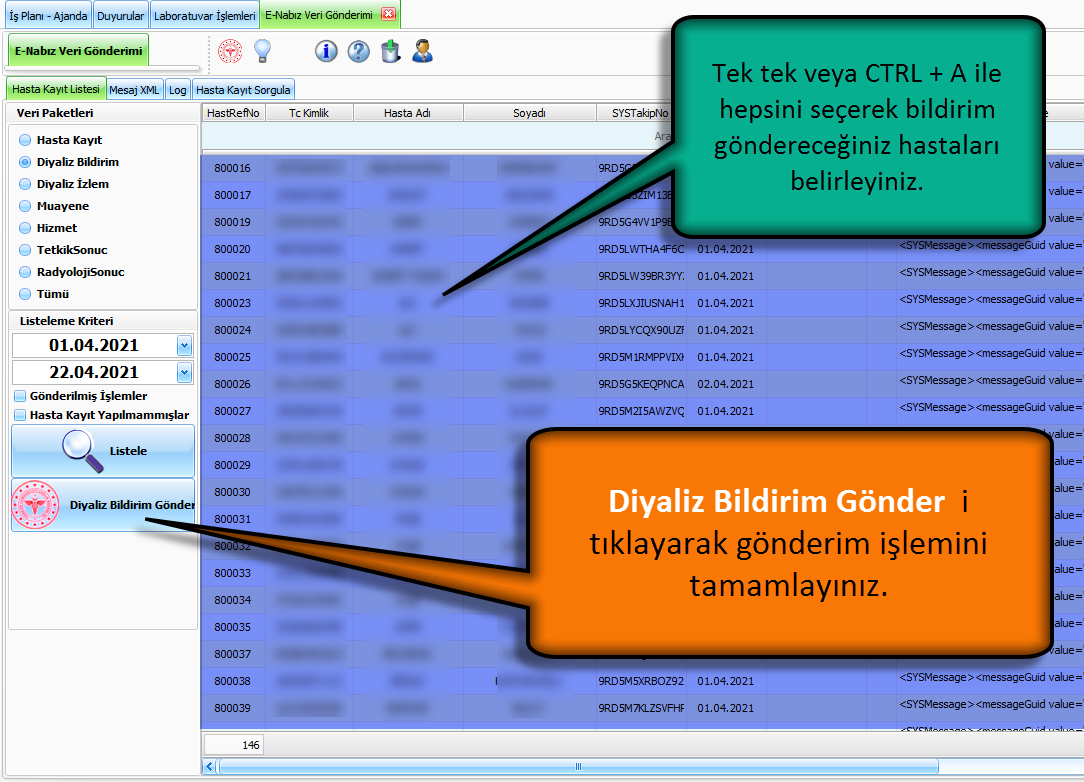Click the 800021 cell in HastRefNo column
This screenshot has height=782, width=1084.
(x=233, y=276)
